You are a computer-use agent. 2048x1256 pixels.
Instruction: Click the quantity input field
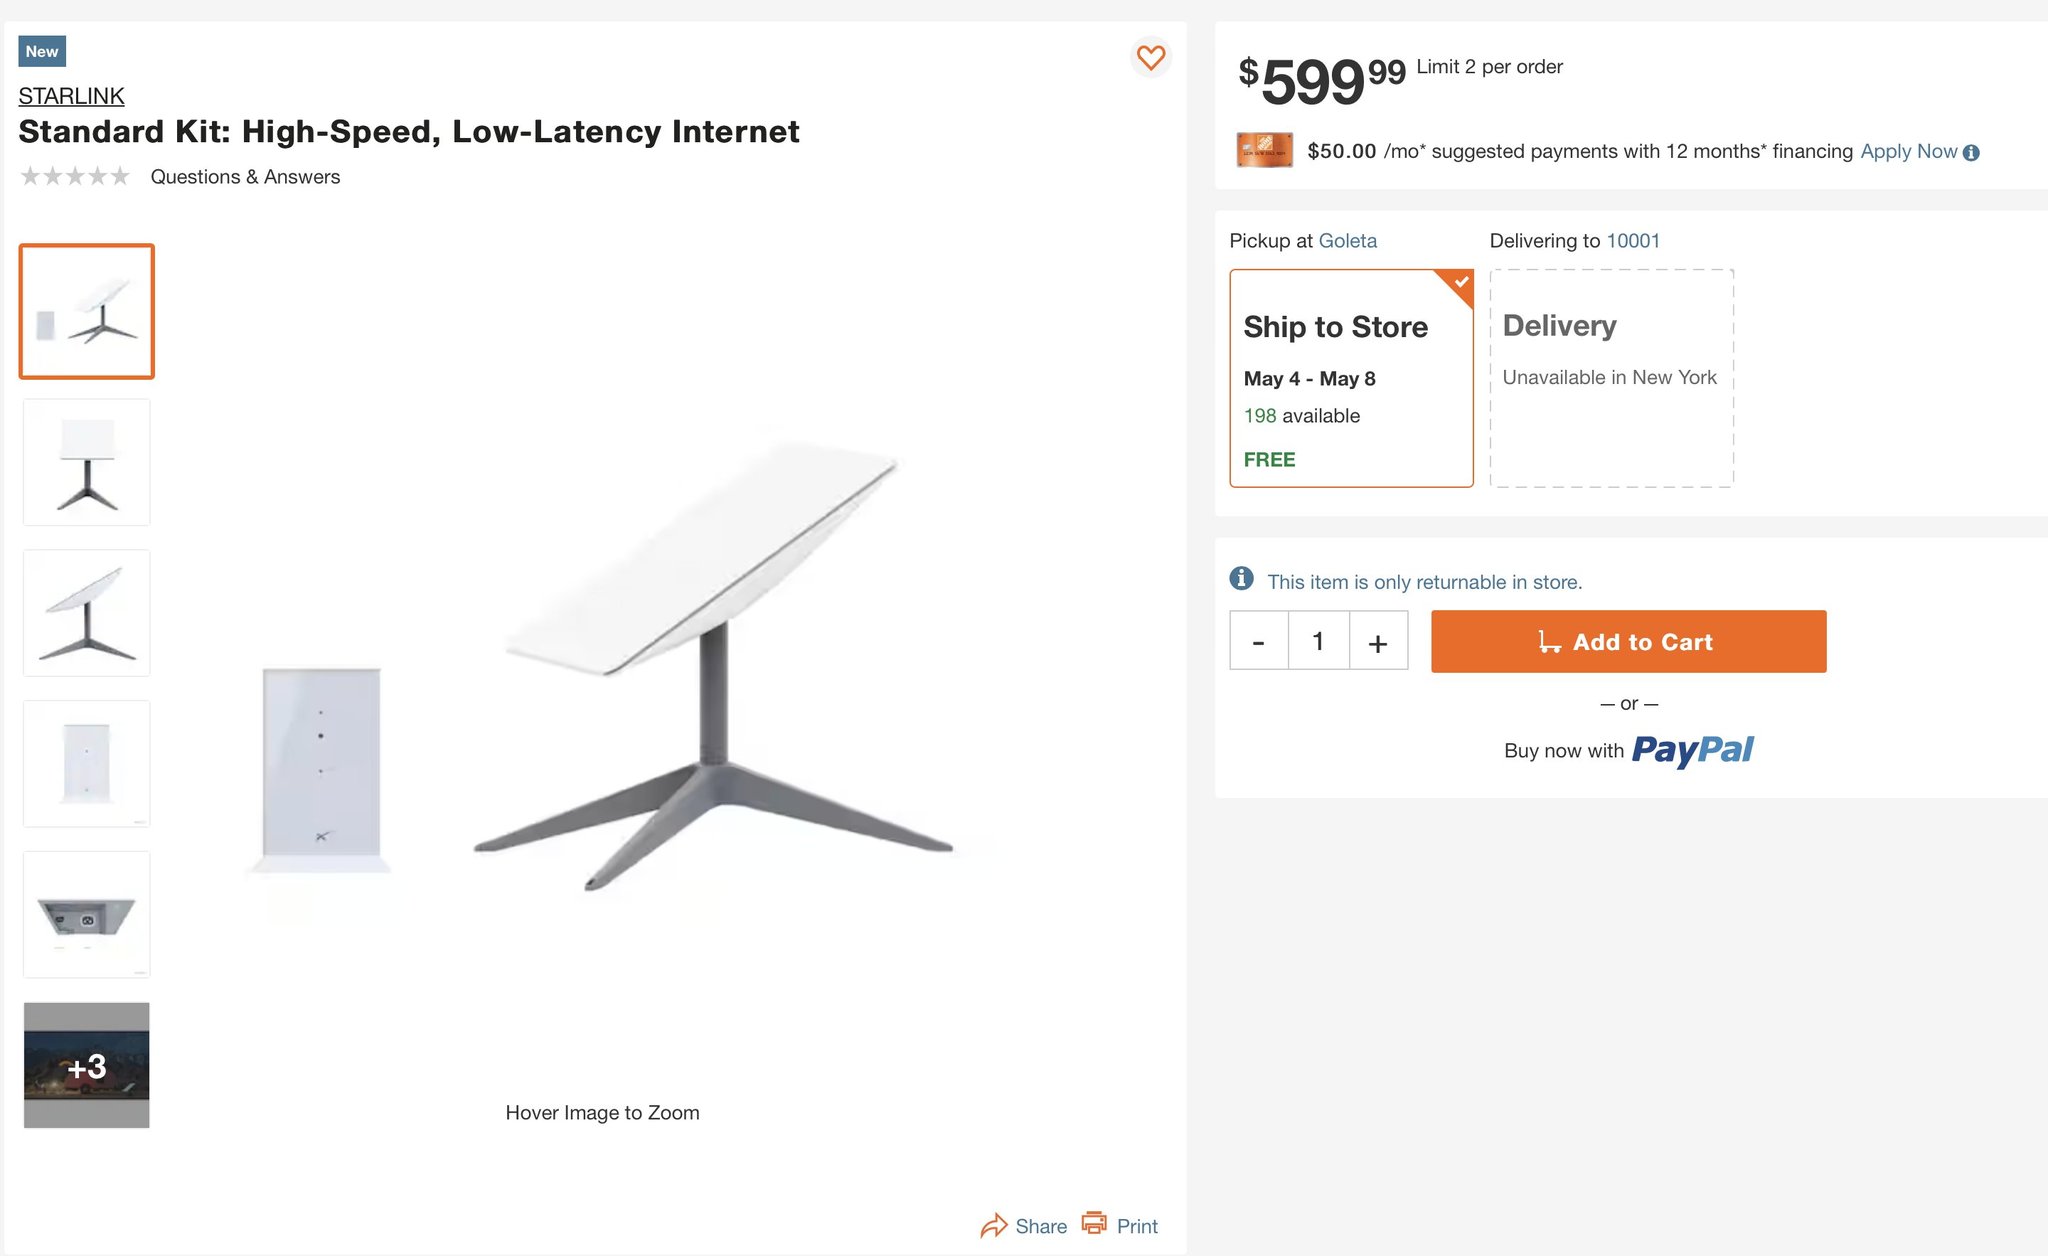pyautogui.click(x=1318, y=641)
